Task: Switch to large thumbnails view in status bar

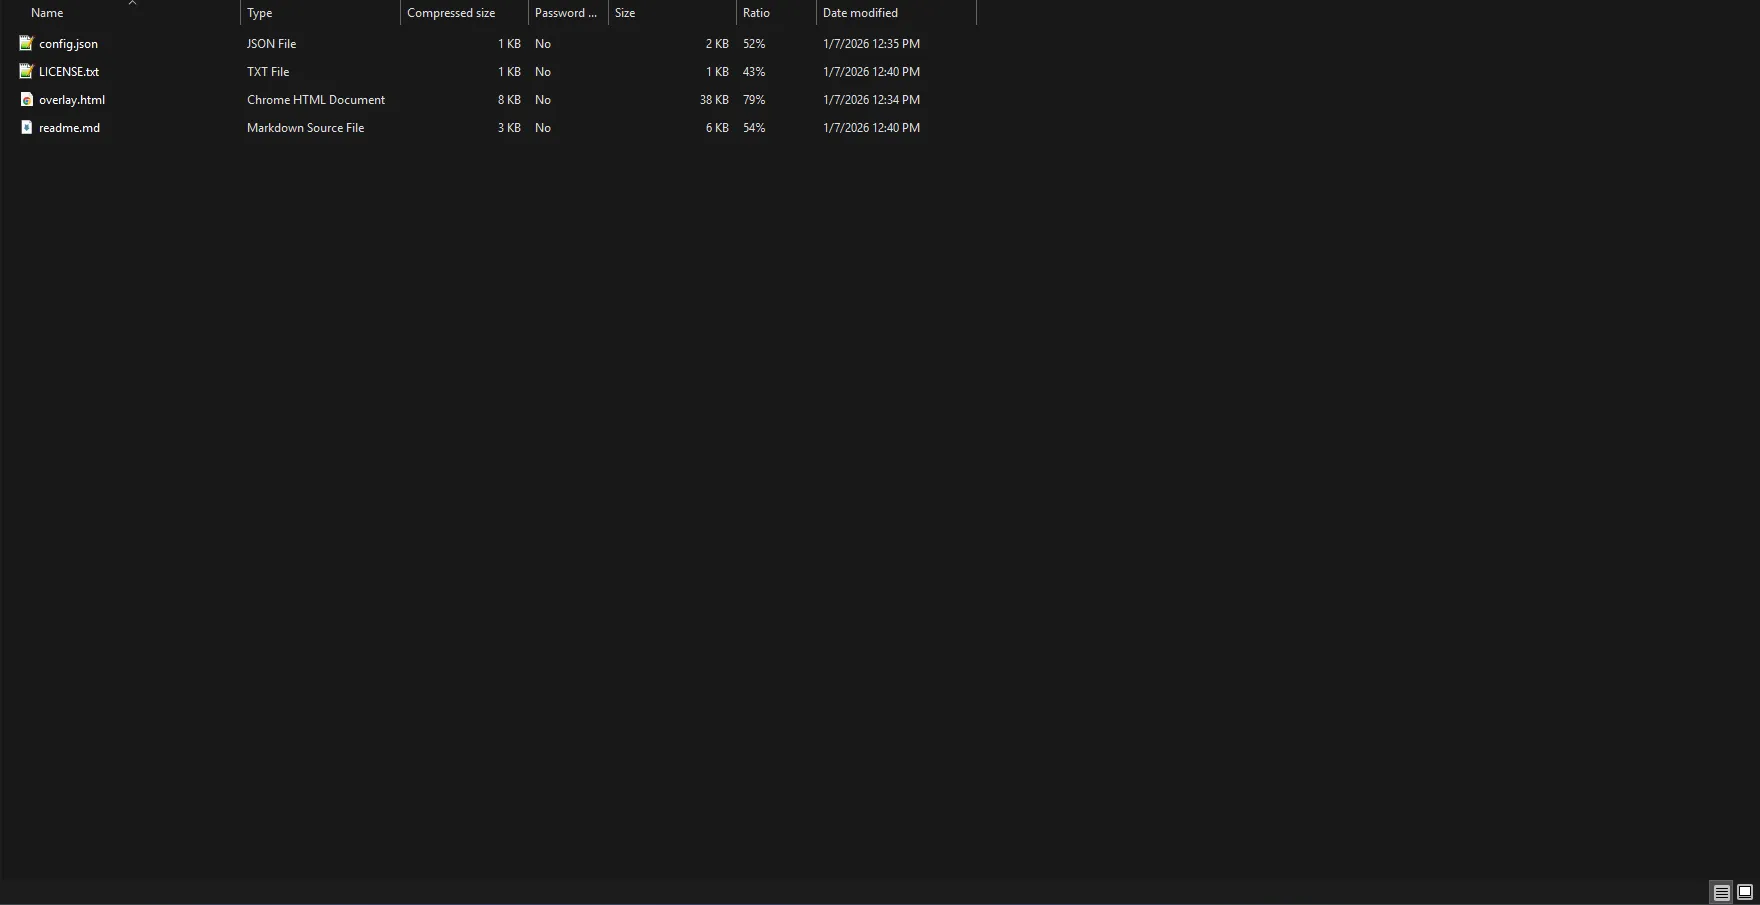Action: 1744,891
